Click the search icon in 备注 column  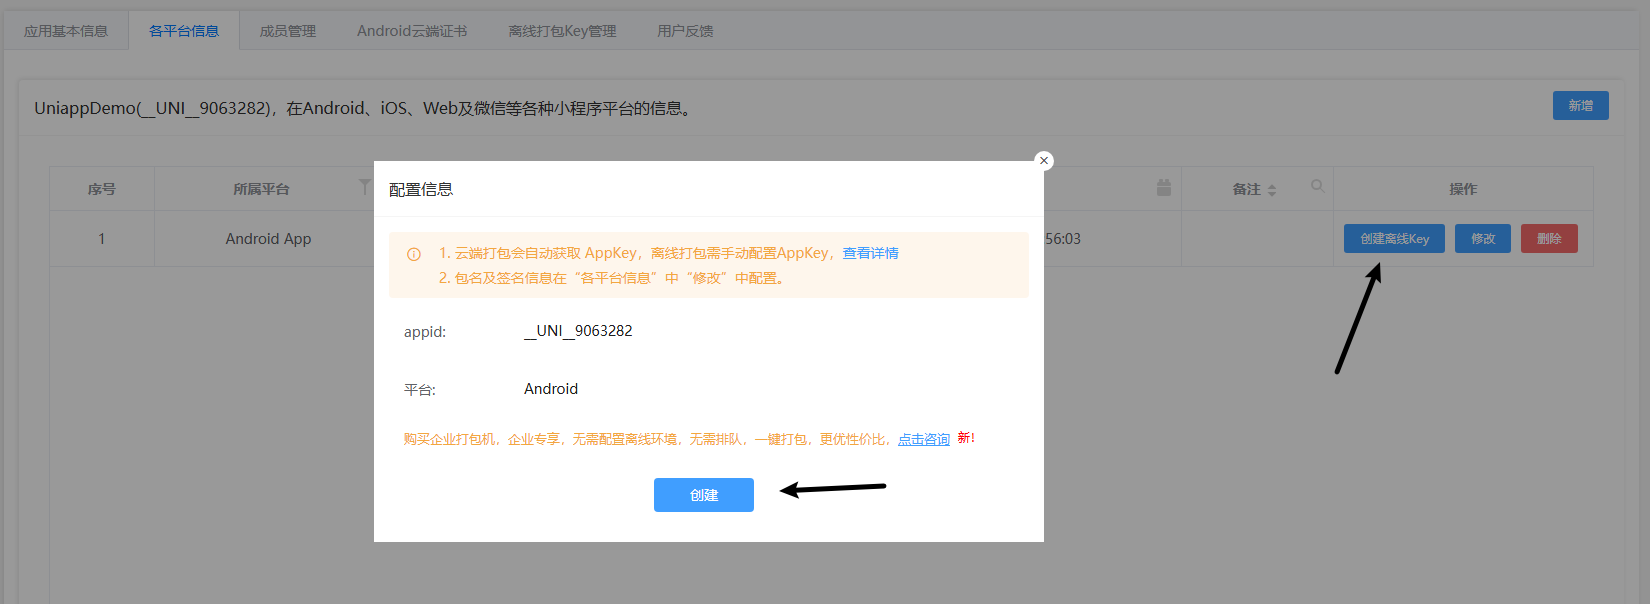click(x=1317, y=186)
